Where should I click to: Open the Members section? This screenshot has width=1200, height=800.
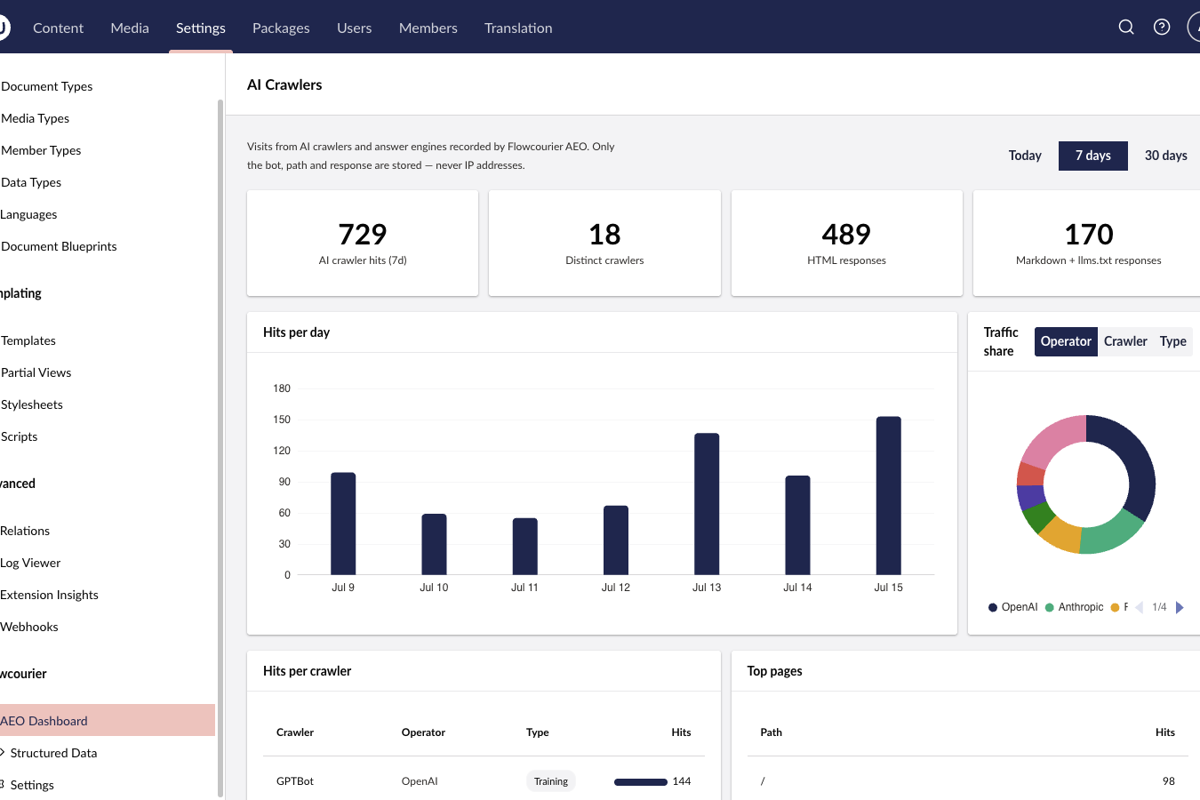428,28
